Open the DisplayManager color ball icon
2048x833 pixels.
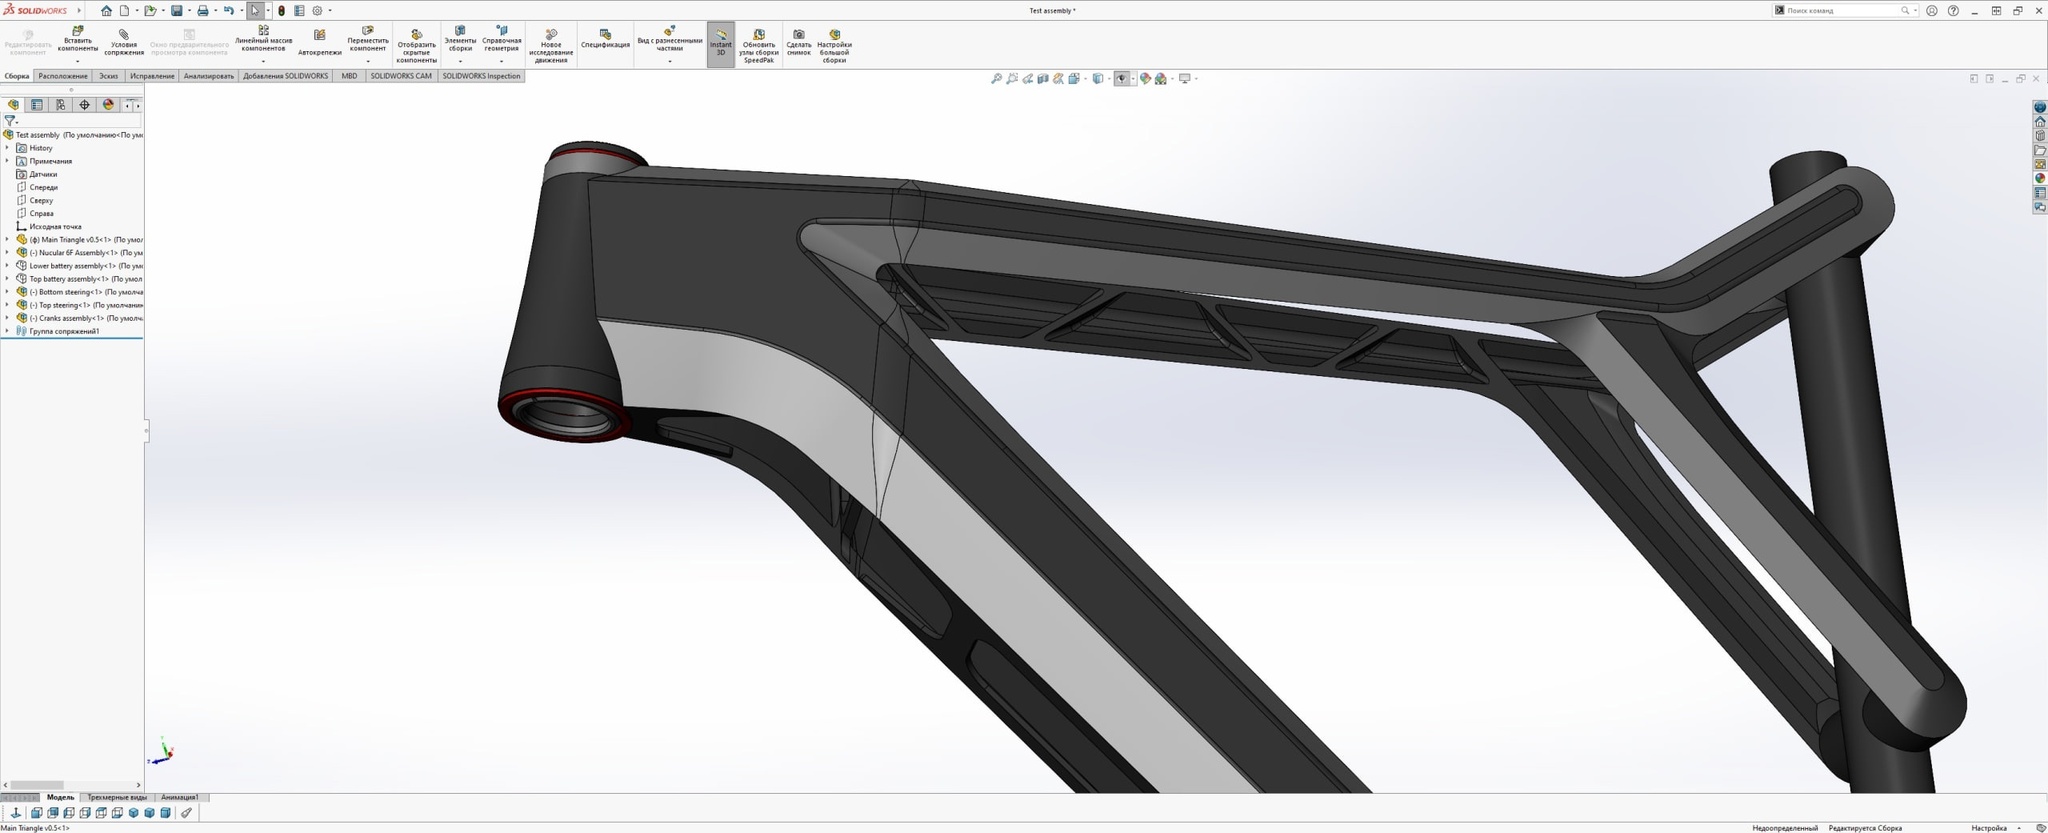108,105
